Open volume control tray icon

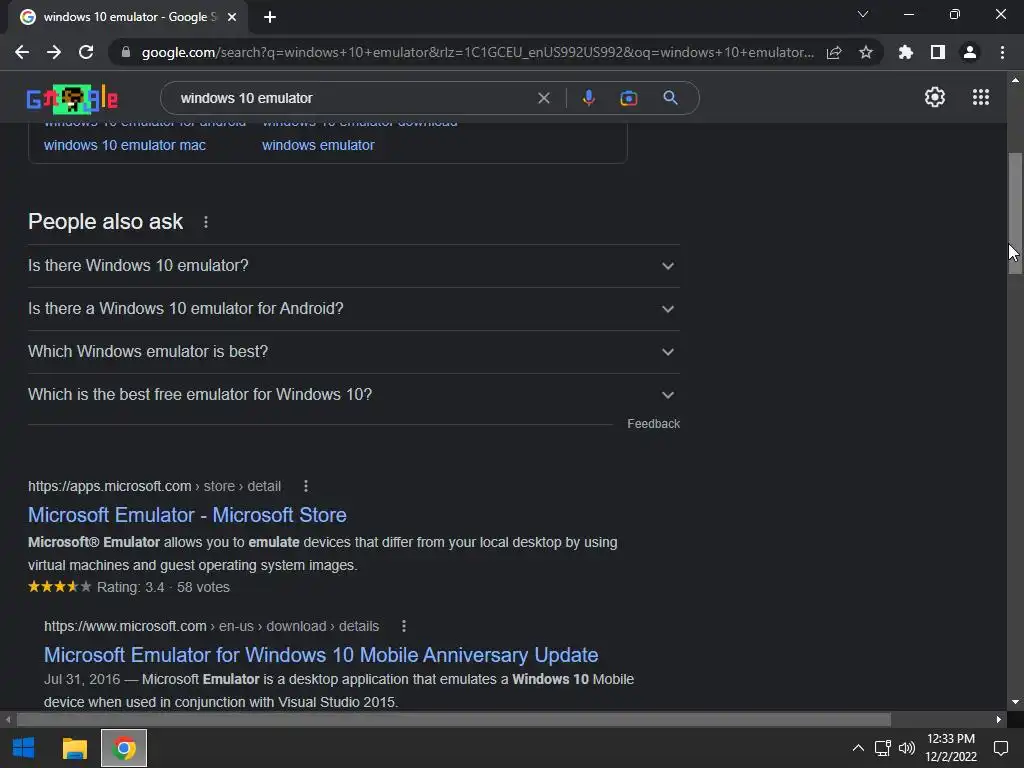pyautogui.click(x=906, y=748)
